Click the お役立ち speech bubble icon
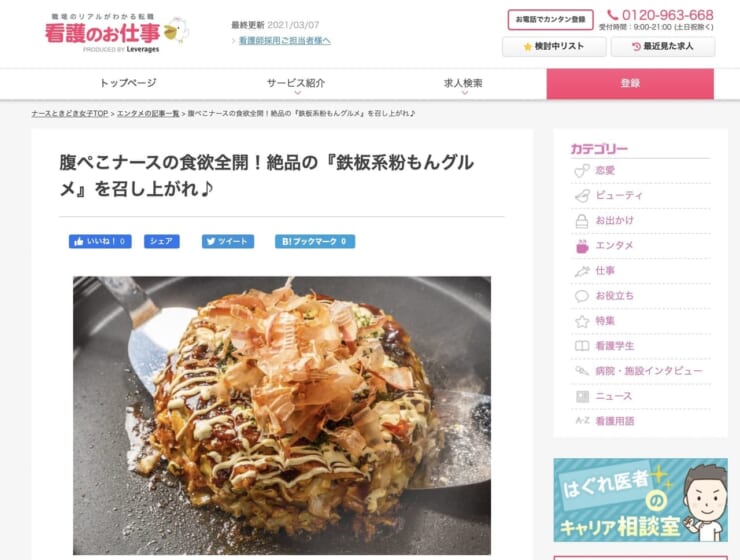This screenshot has height=560, width=740. pos(582,296)
